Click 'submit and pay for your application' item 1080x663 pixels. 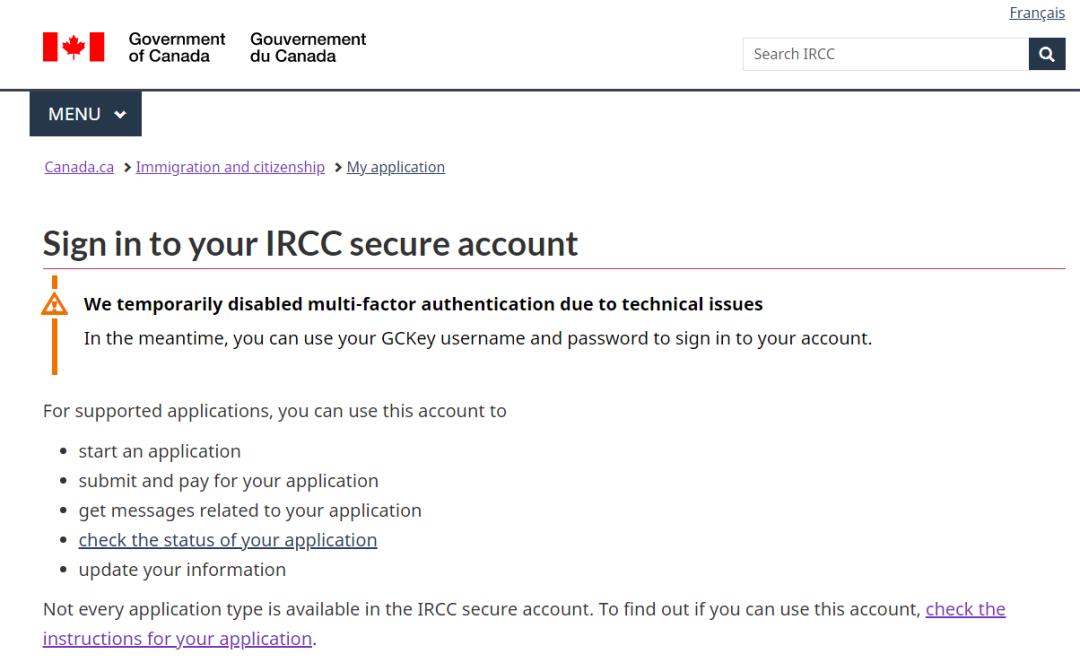tap(229, 481)
